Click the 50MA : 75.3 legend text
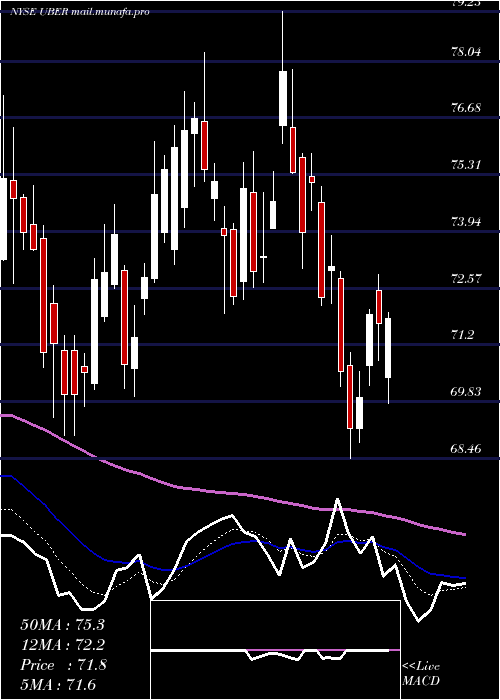Image resolution: width=500 pixels, height=700 pixels. tap(62, 625)
